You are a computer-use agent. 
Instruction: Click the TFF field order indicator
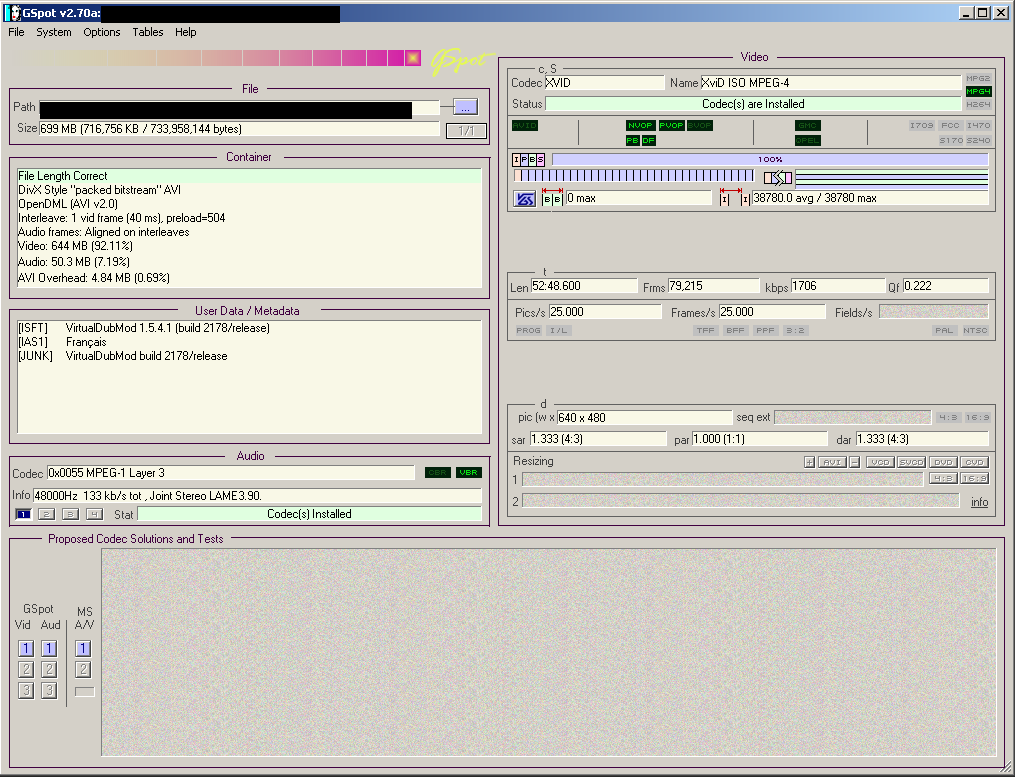coord(705,331)
